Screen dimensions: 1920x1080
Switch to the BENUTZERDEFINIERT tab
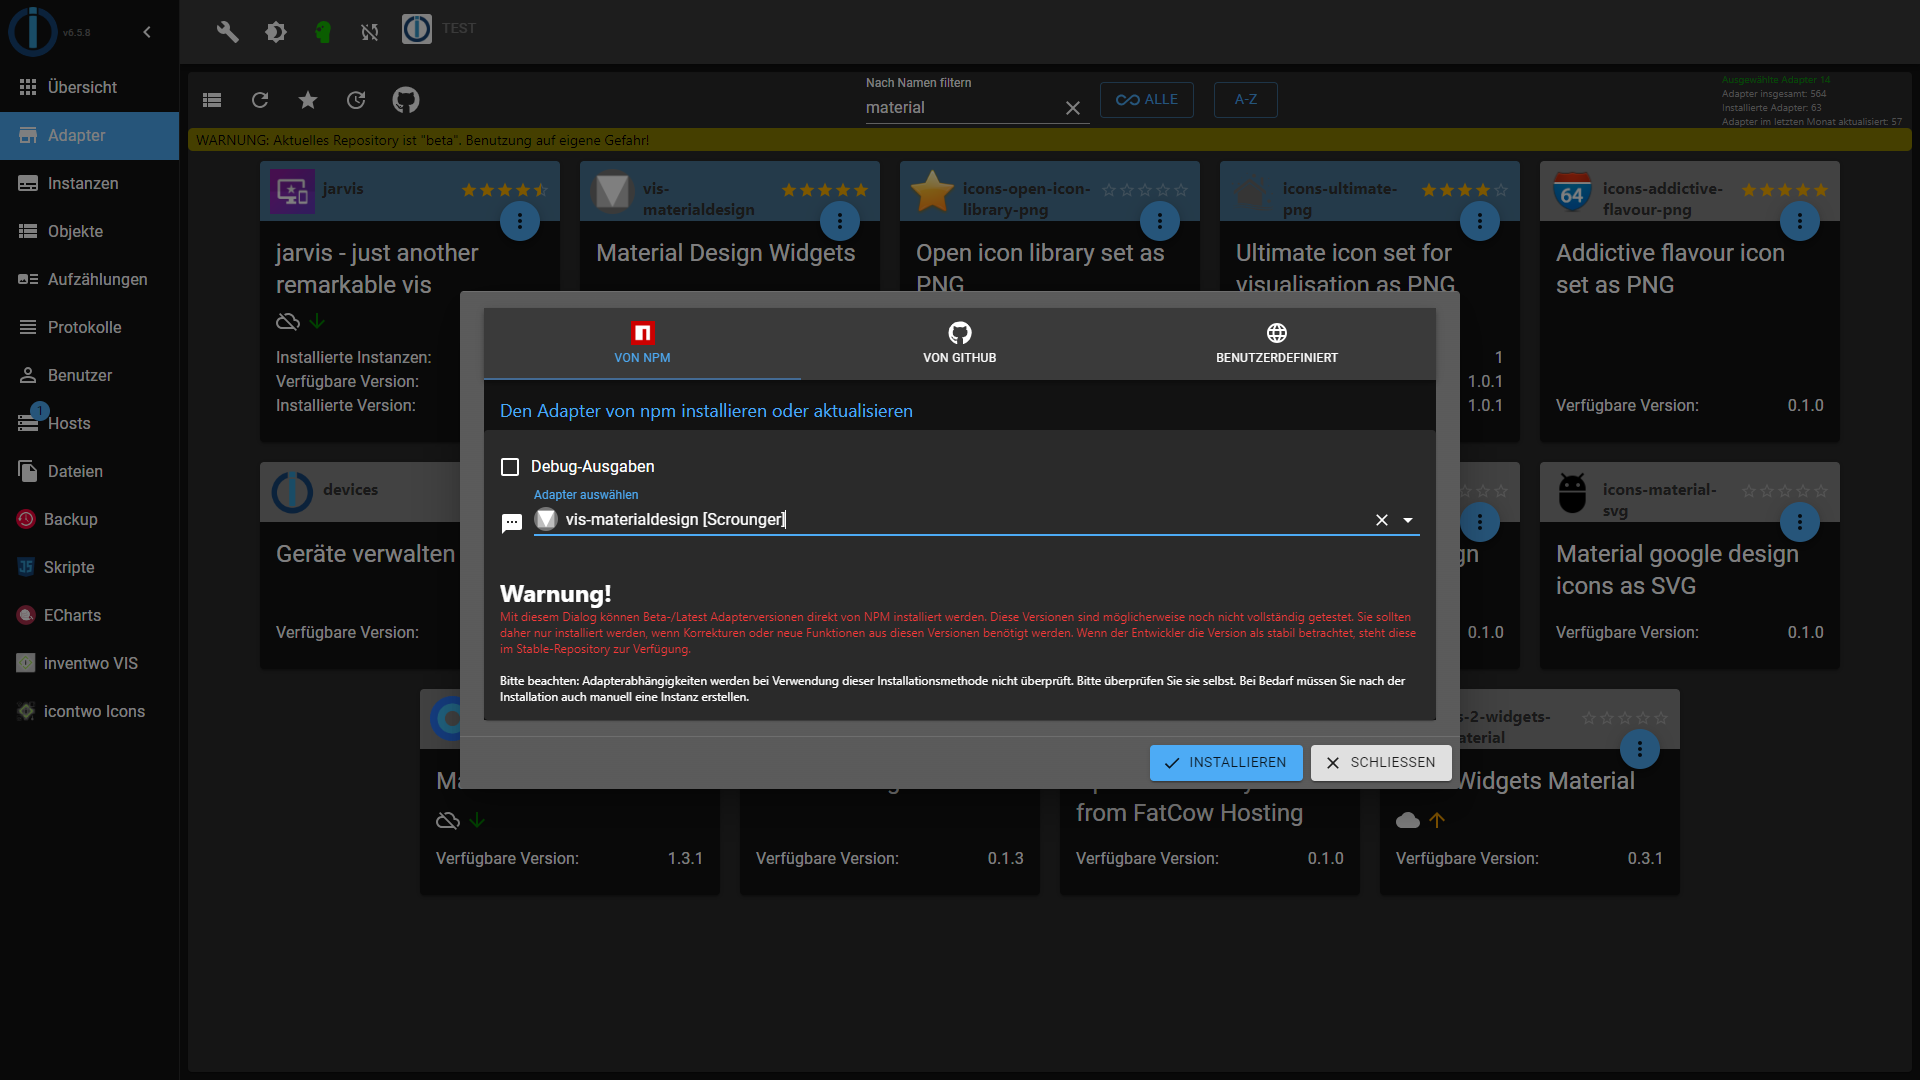(1276, 343)
